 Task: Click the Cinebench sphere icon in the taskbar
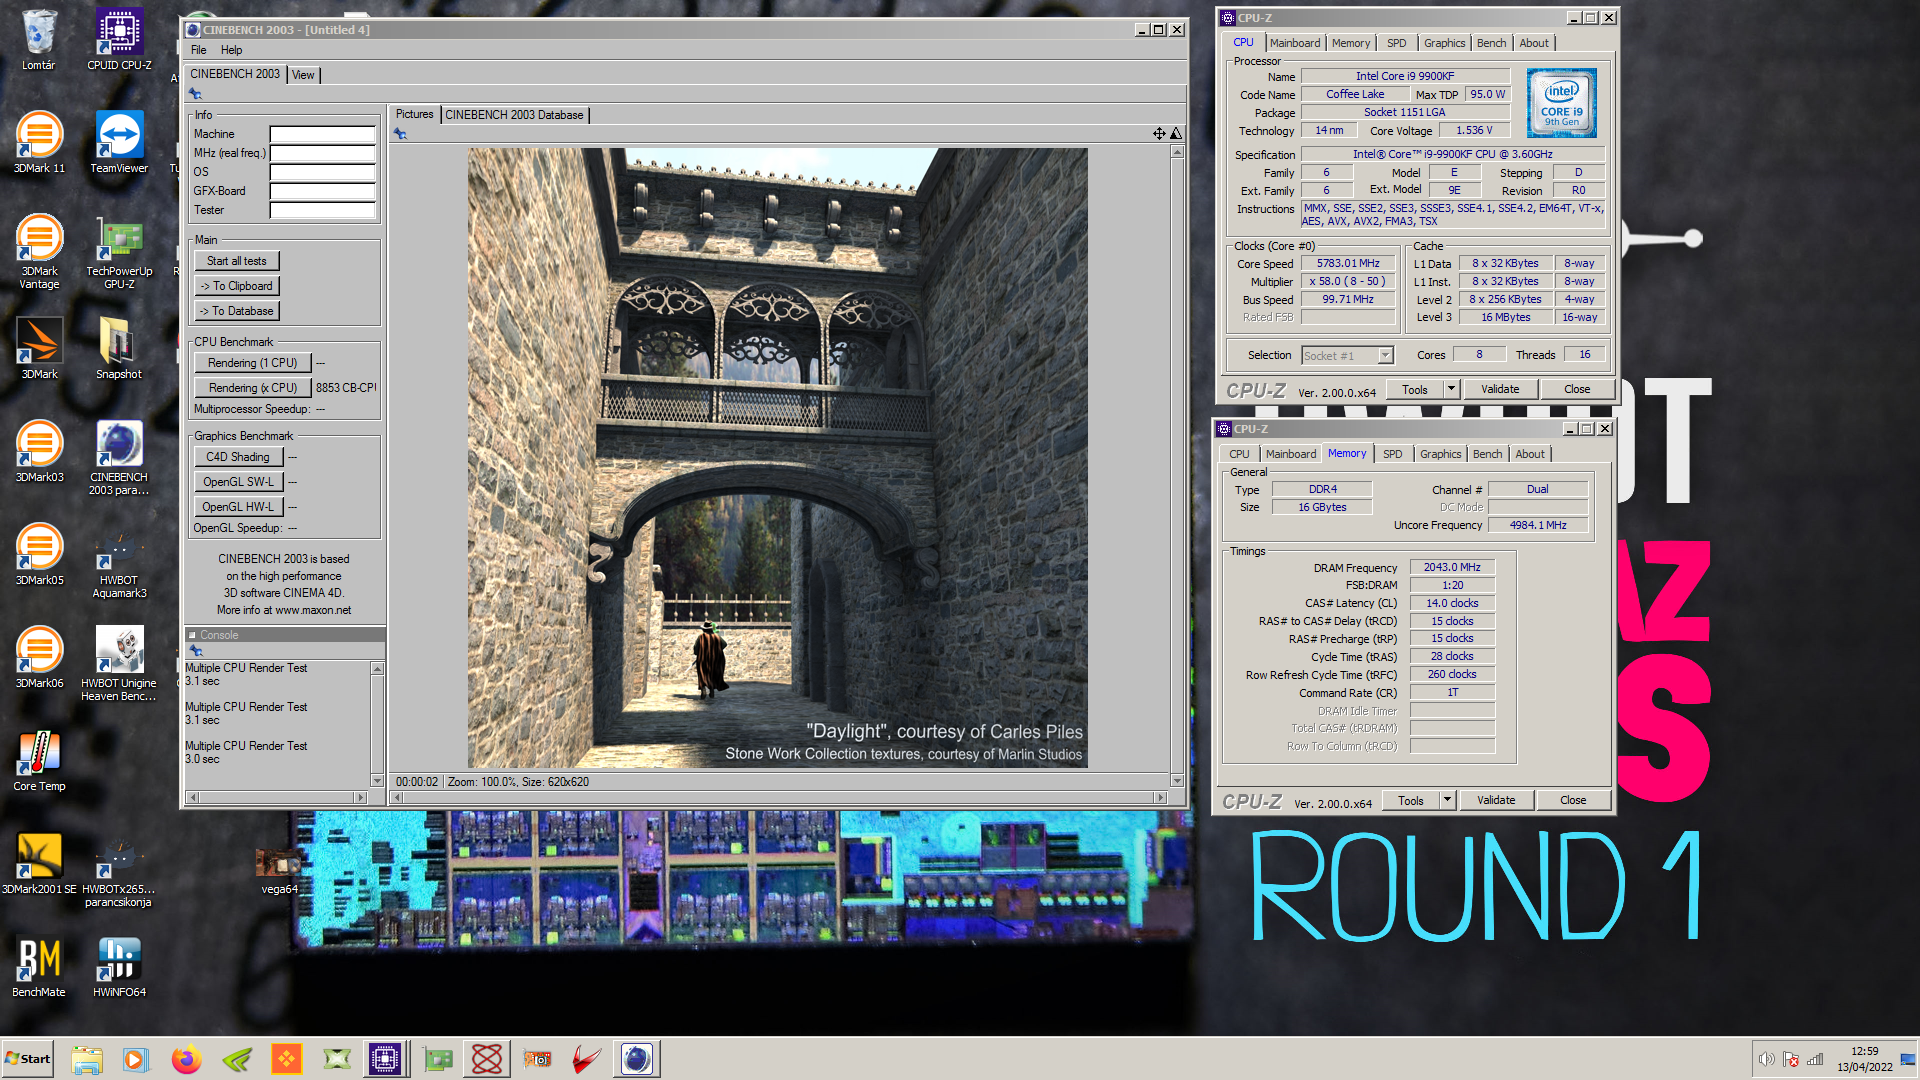[x=636, y=1059]
